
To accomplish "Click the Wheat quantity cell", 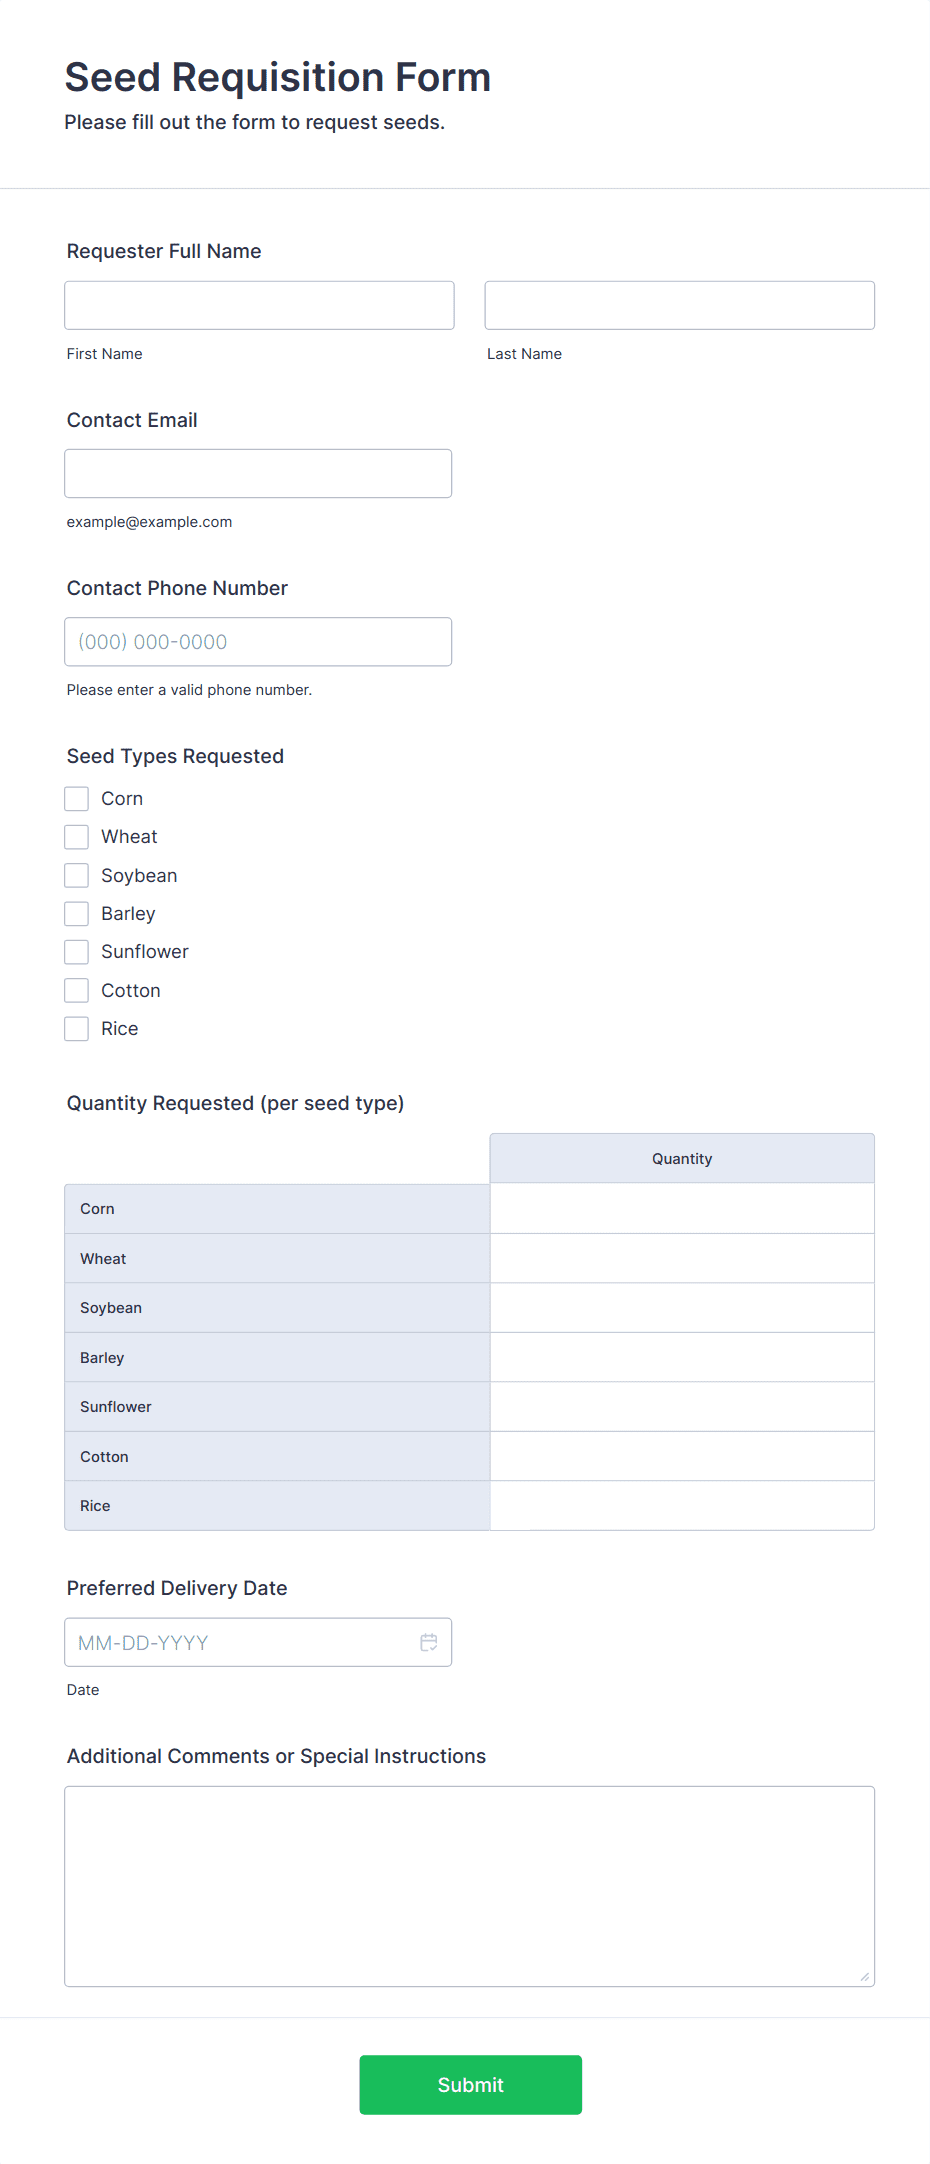I will pos(682,1258).
